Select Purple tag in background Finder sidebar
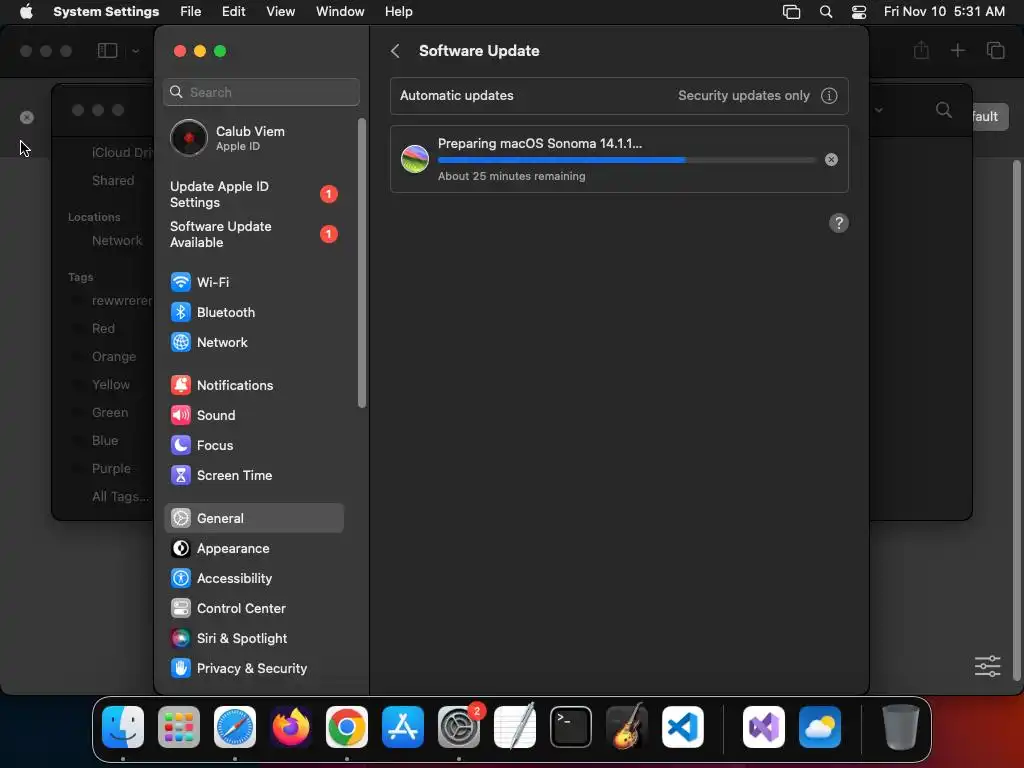Image resolution: width=1024 pixels, height=768 pixels. (x=111, y=468)
